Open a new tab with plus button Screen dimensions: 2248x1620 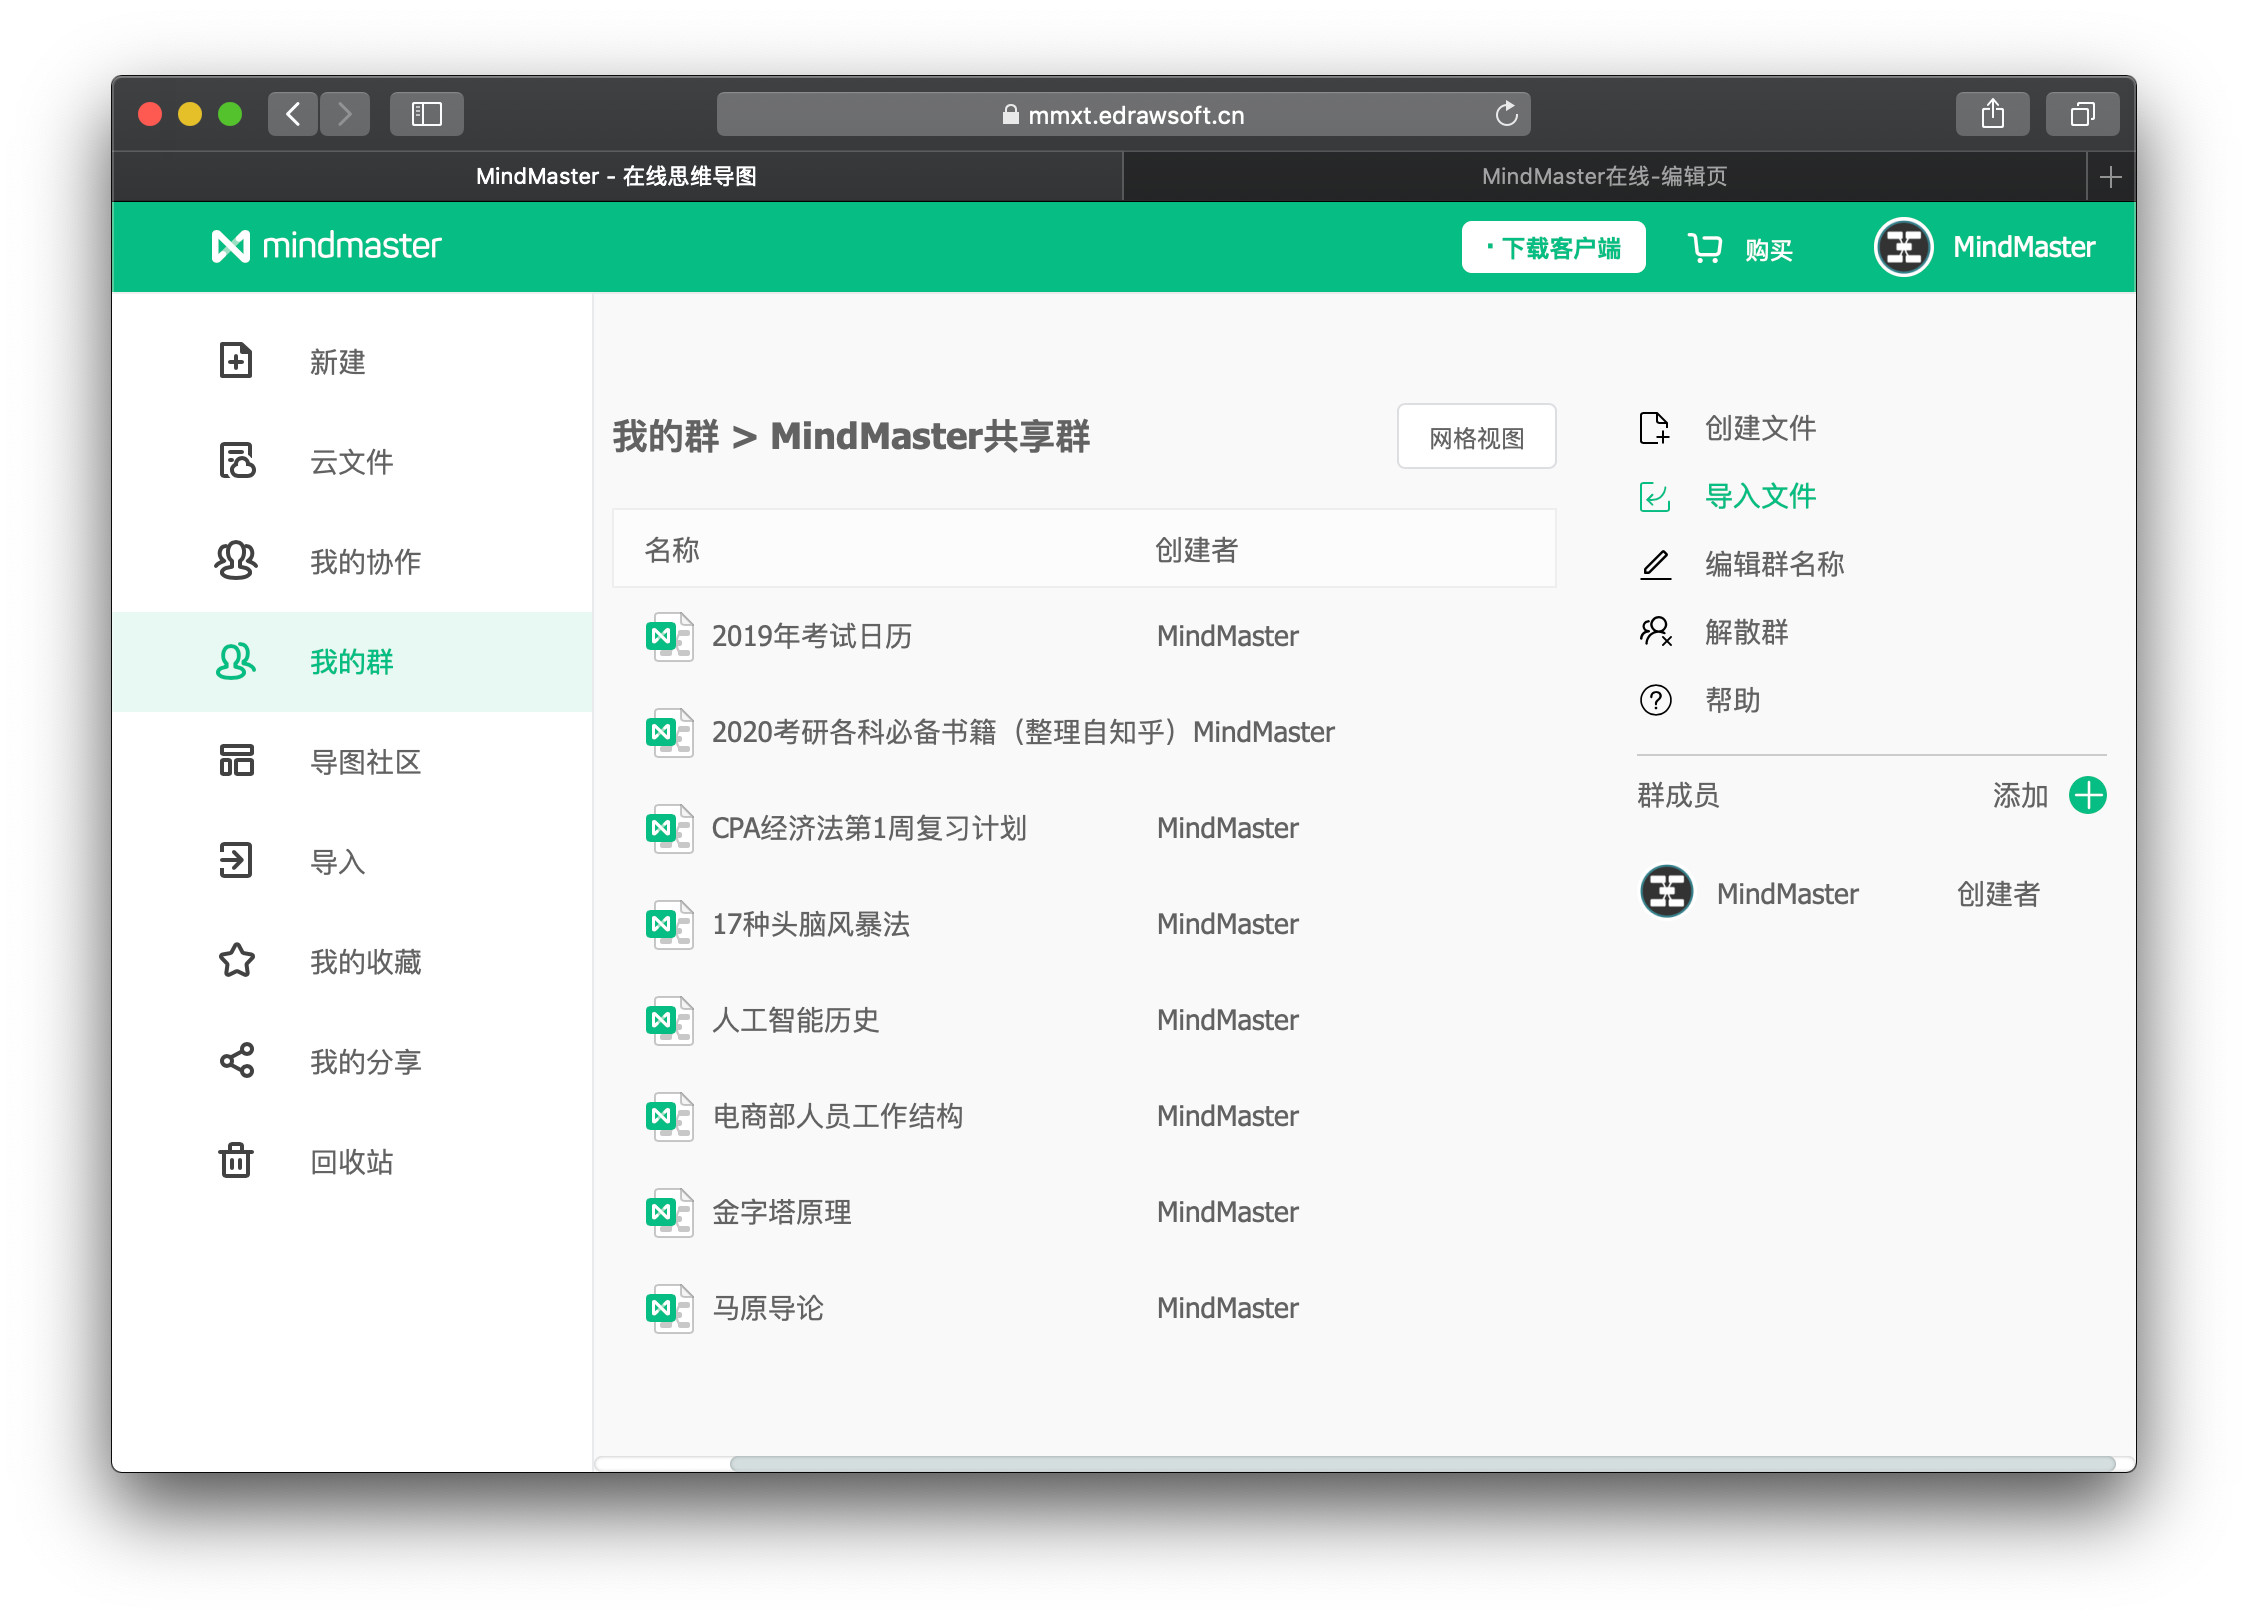tap(2111, 177)
